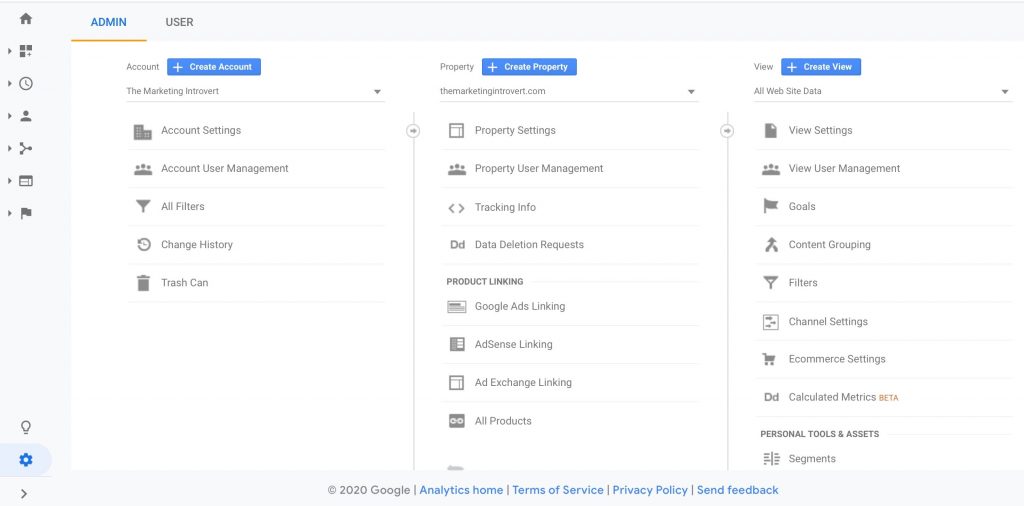Expand the Realtime sidebar arrow
Image resolution: width=1024 pixels, height=506 pixels.
(x=10, y=84)
